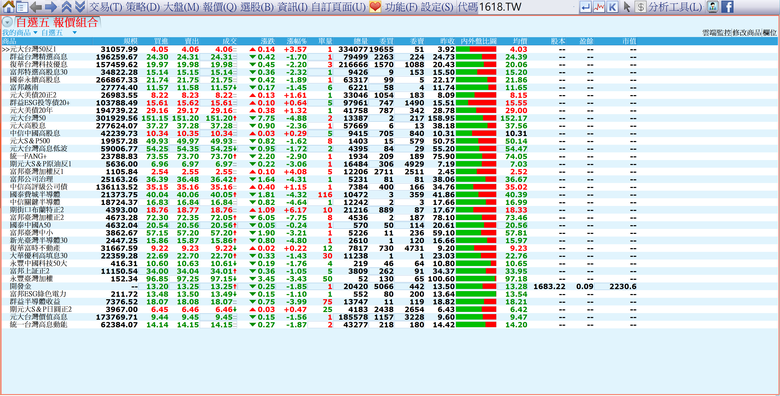Click the double down chevron icon
The height and width of the screenshot is (396, 780).
[x=80, y=7]
